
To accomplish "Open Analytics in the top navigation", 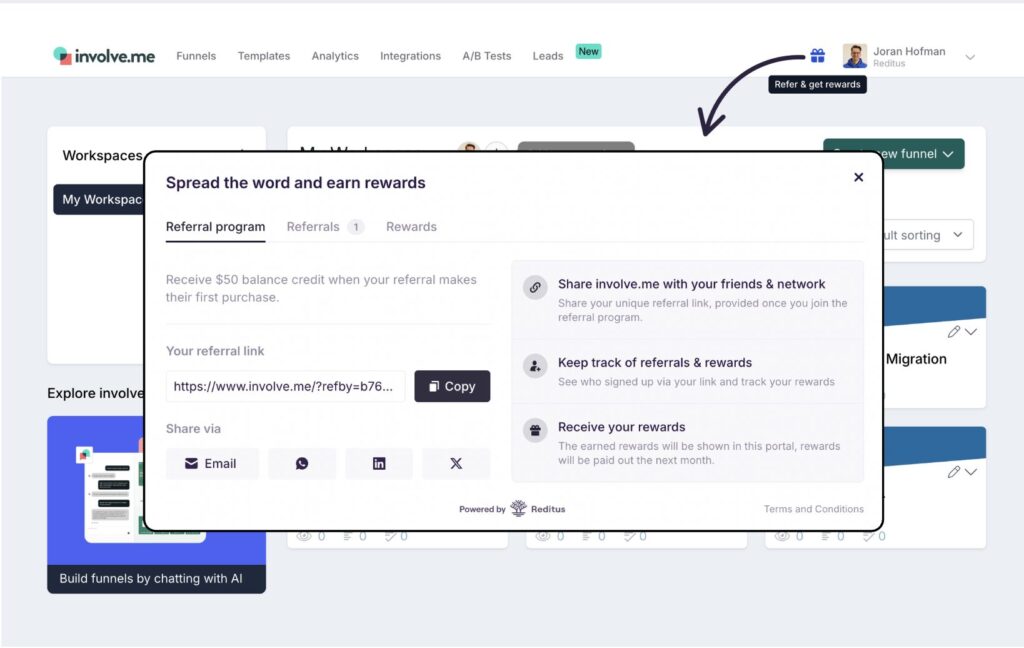I will click(x=335, y=56).
